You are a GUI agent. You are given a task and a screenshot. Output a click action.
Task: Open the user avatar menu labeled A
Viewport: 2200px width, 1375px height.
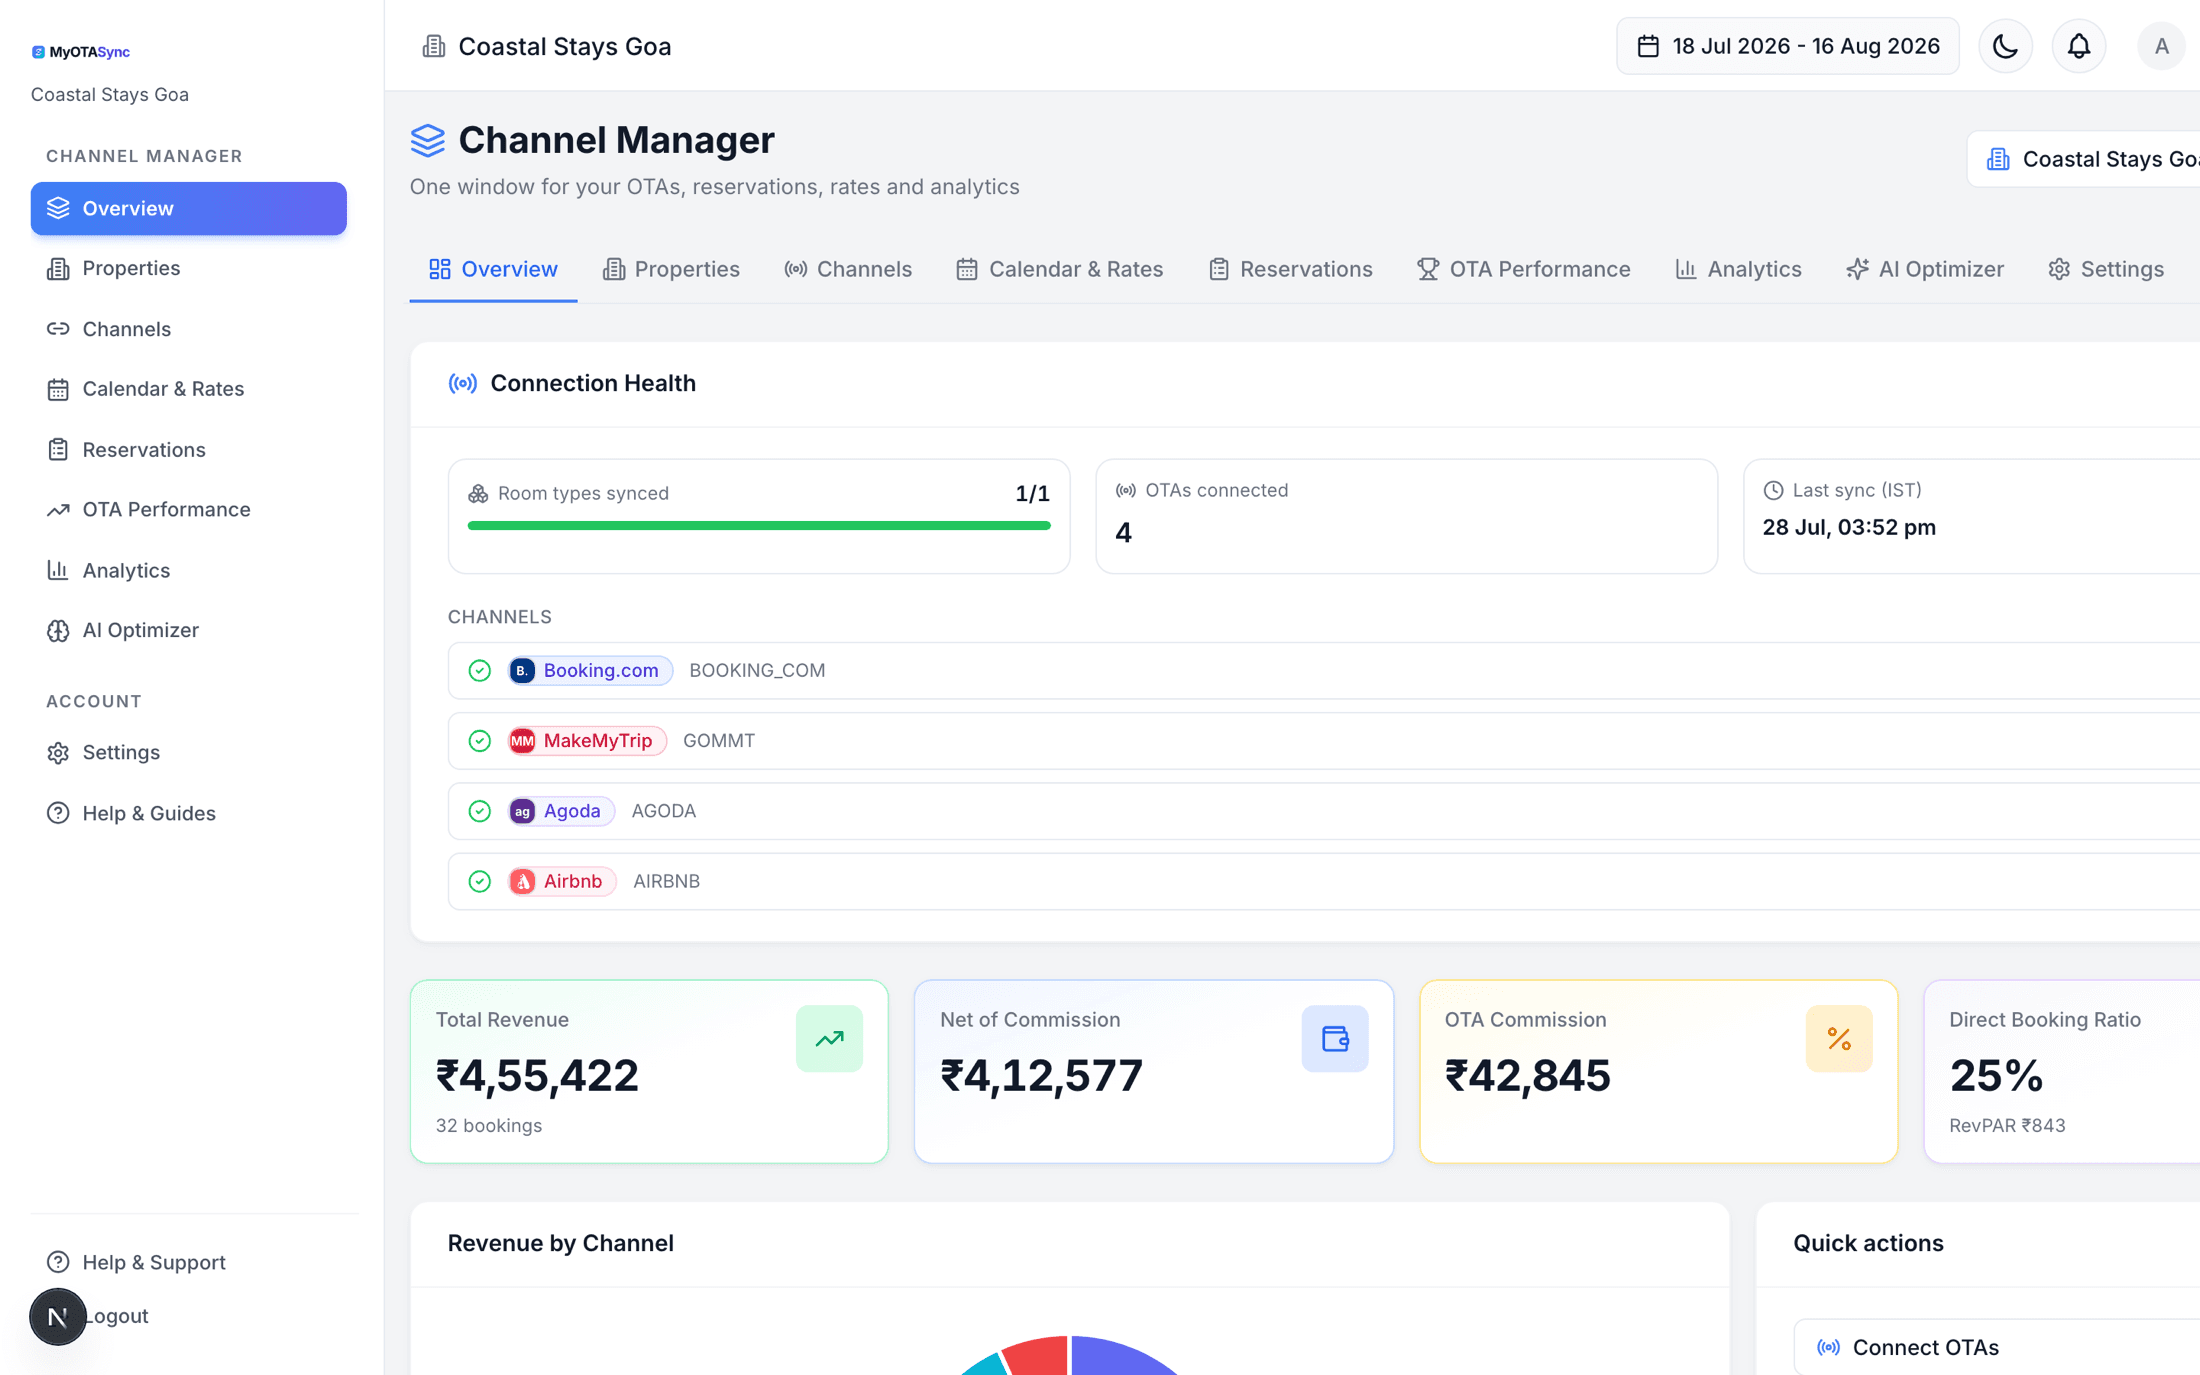2162,46
